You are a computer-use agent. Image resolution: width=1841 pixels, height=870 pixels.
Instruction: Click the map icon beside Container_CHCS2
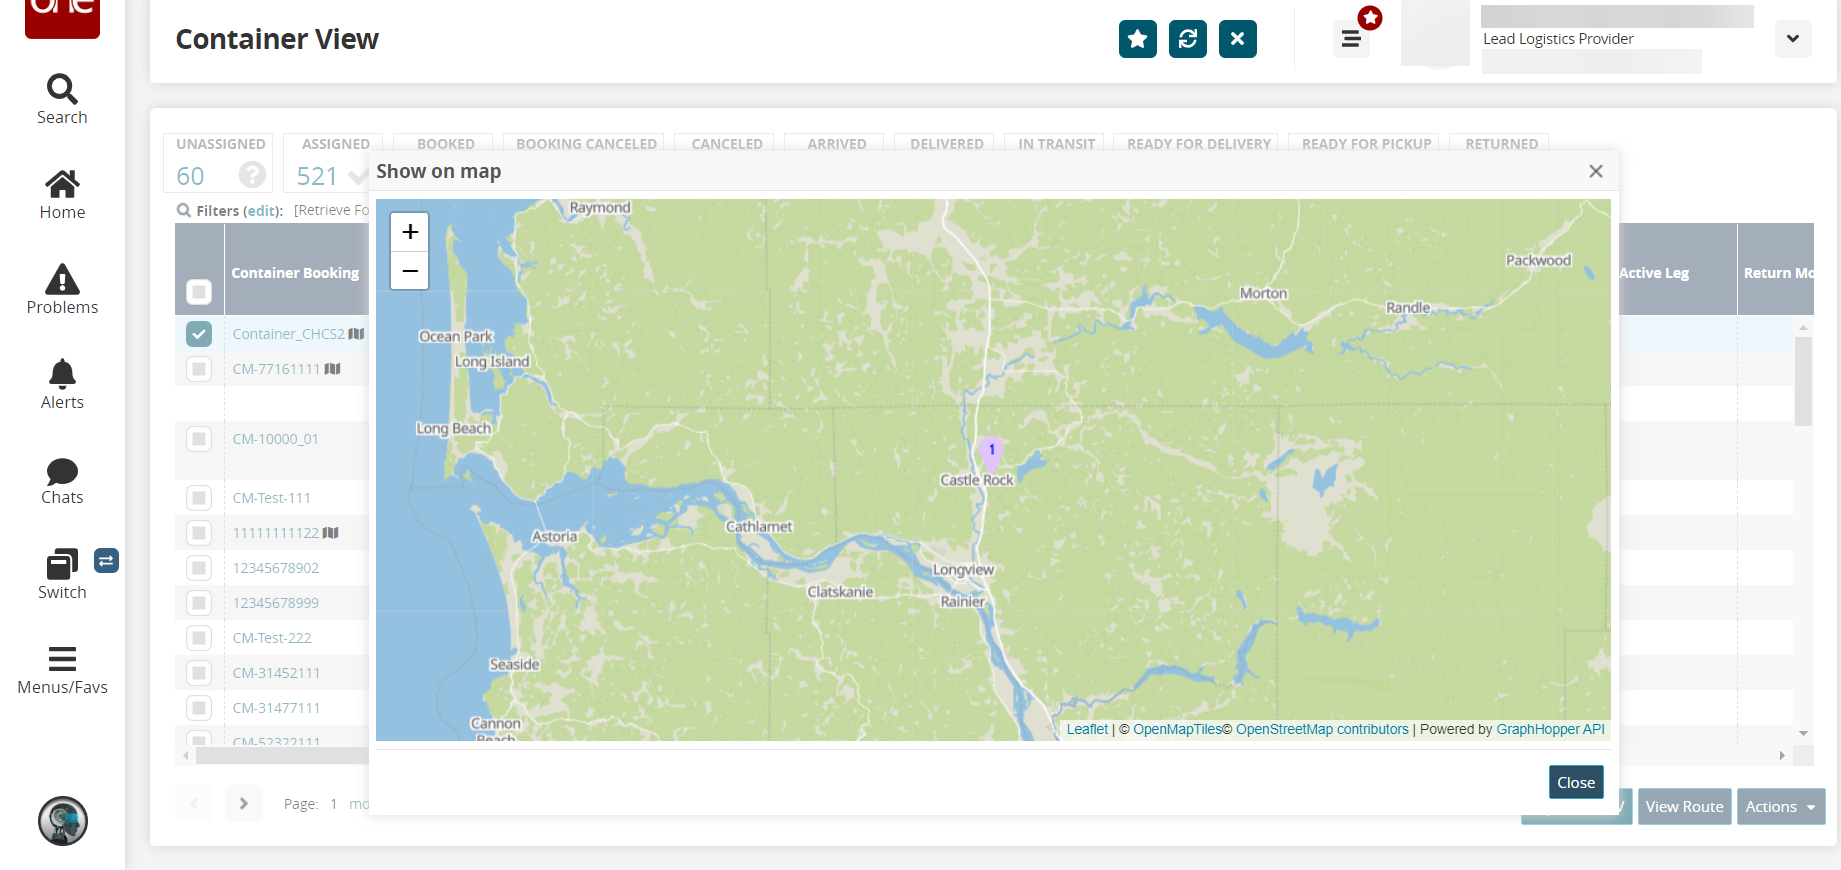tap(356, 334)
